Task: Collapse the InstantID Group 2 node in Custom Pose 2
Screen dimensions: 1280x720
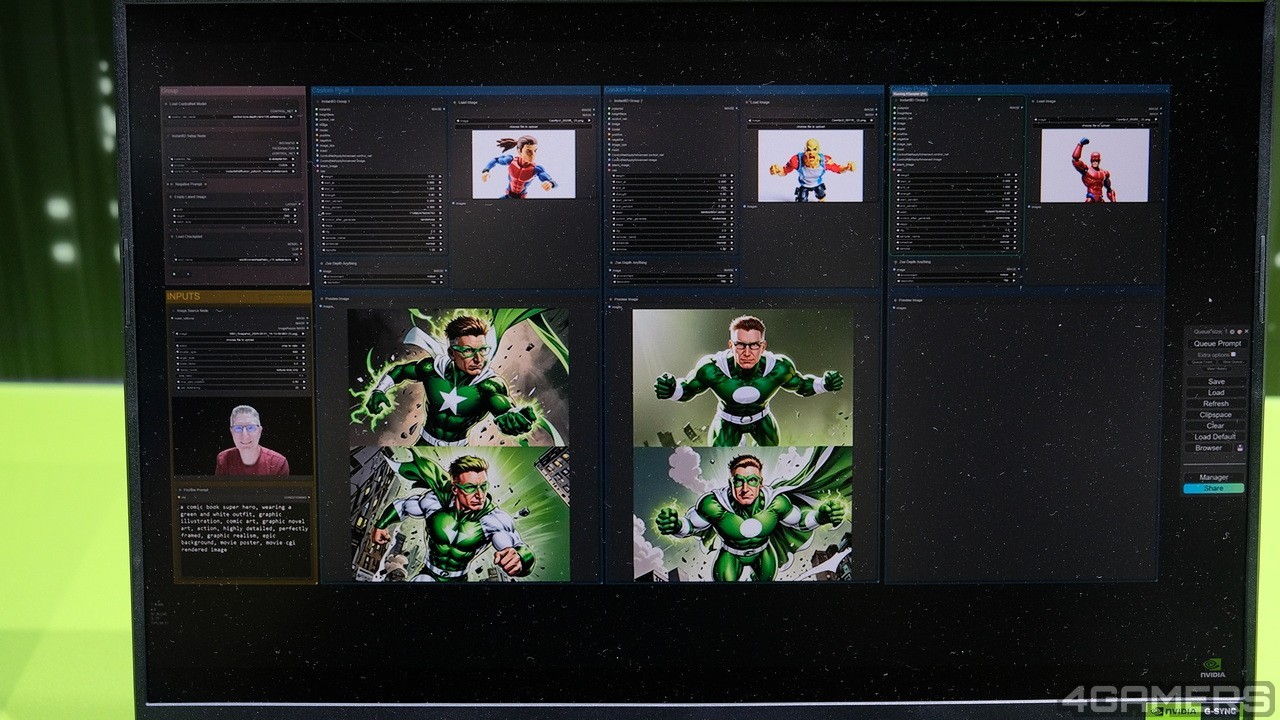Action: [610, 101]
